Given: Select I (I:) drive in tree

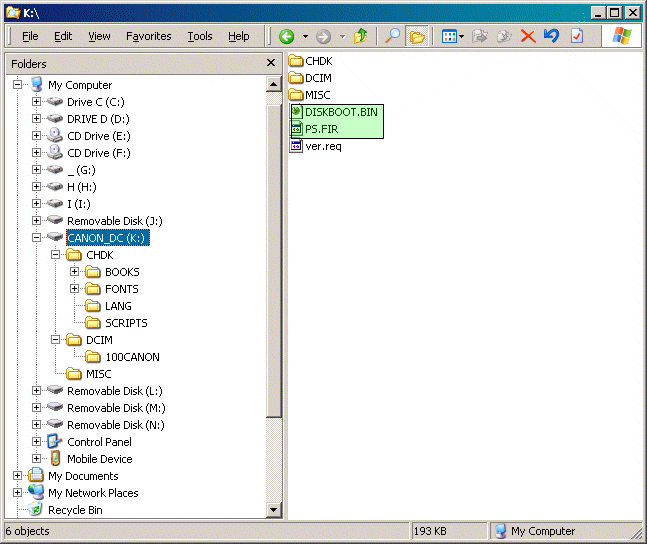Looking at the screenshot, I should (79, 204).
